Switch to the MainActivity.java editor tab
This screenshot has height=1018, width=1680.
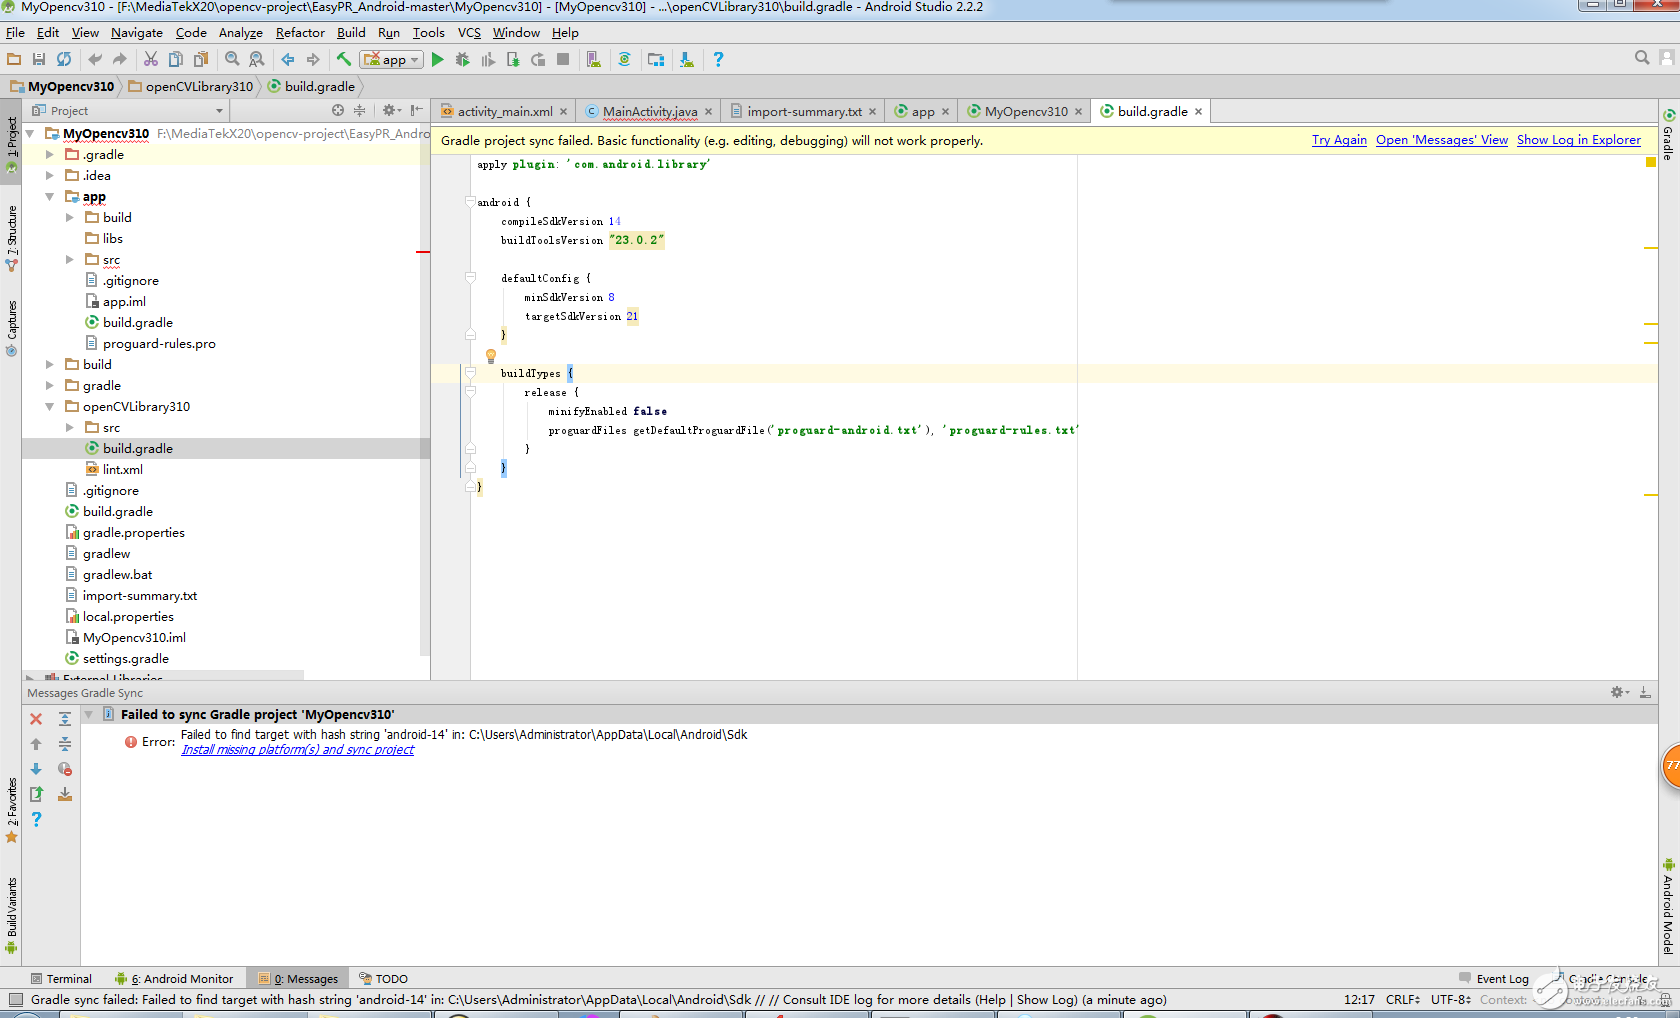pos(649,112)
